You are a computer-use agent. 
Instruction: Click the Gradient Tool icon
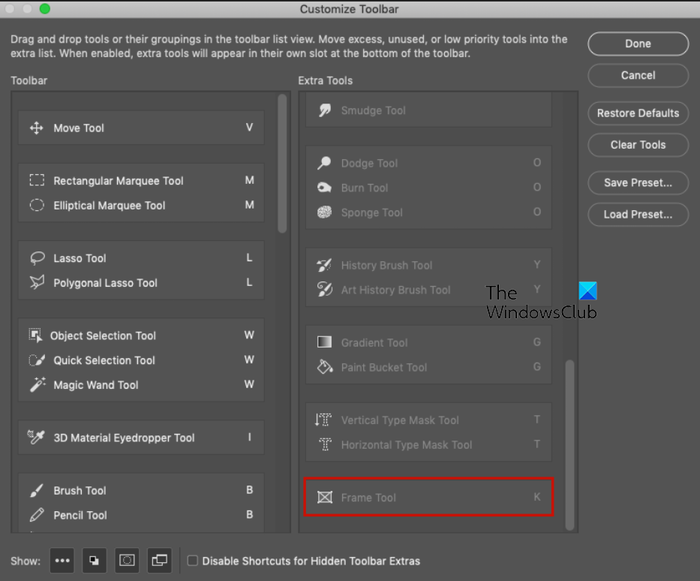click(324, 342)
